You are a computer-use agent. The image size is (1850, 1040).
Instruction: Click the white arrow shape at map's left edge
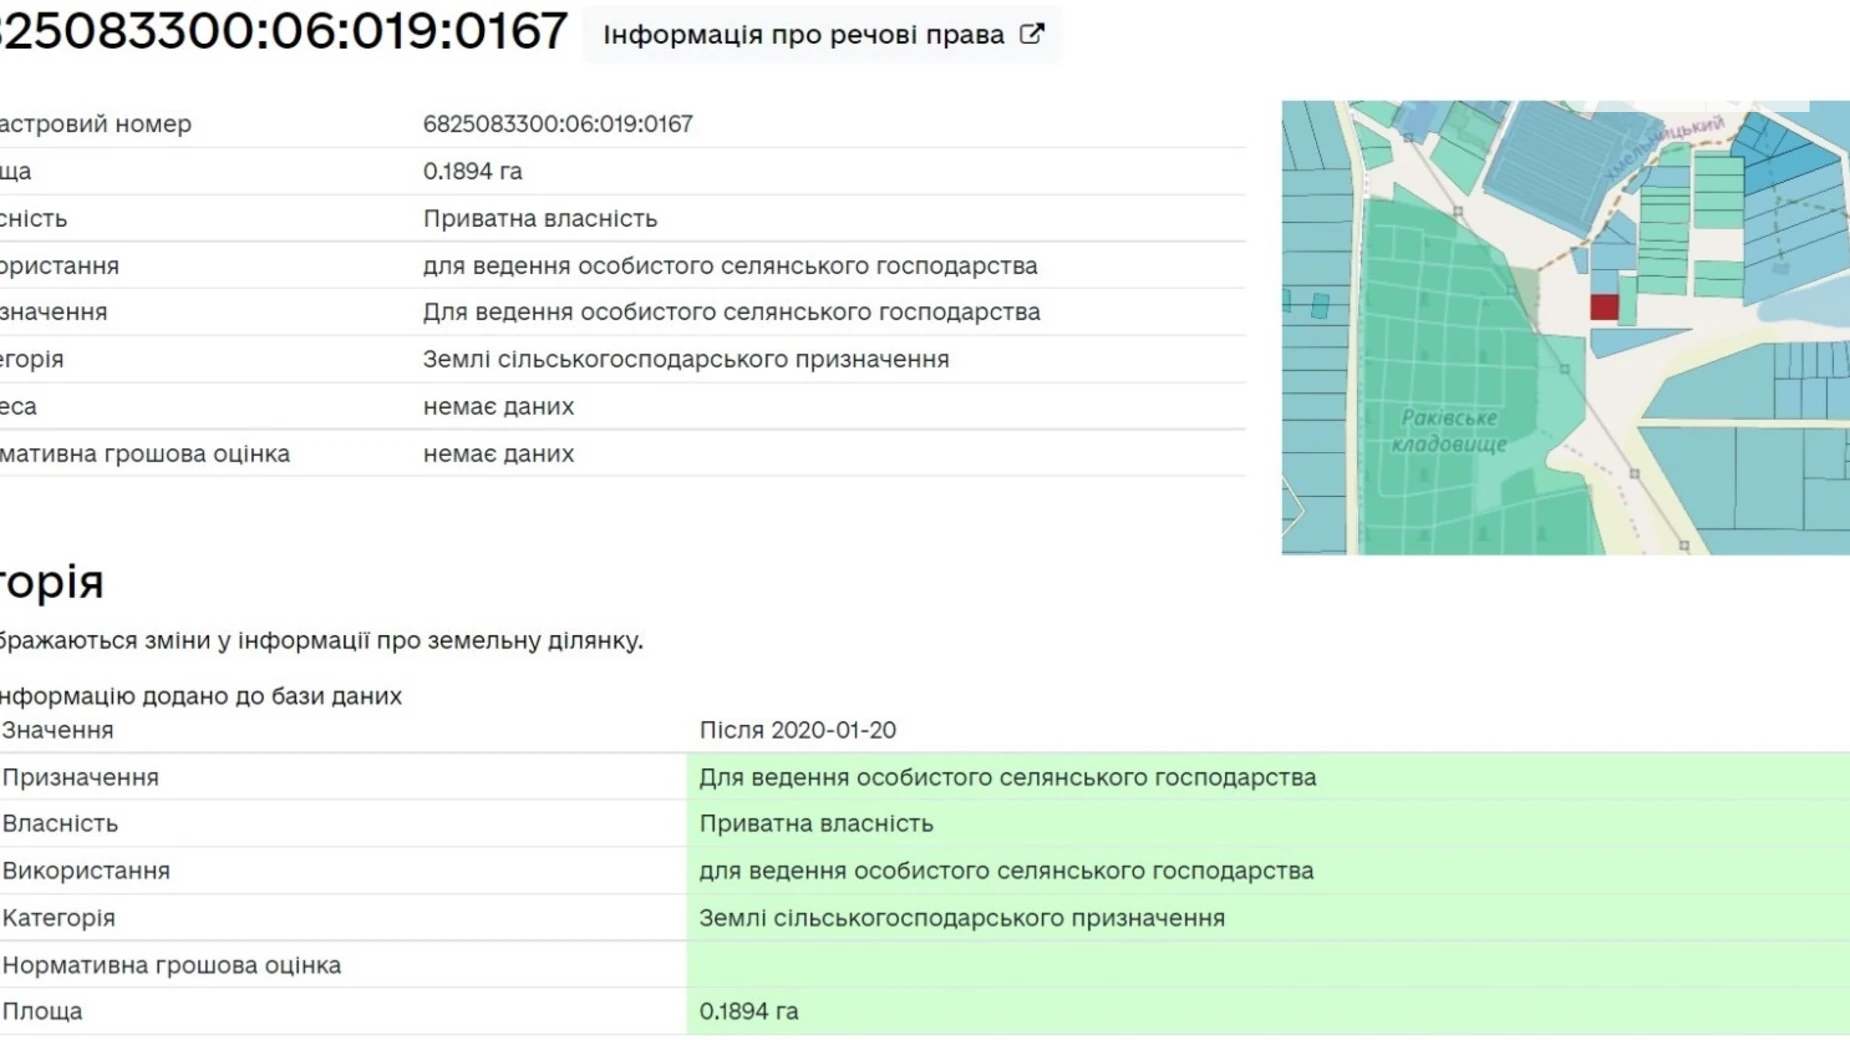tap(1292, 511)
